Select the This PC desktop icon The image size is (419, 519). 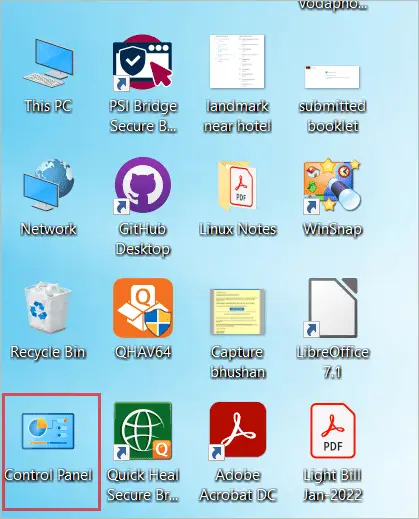tap(48, 64)
